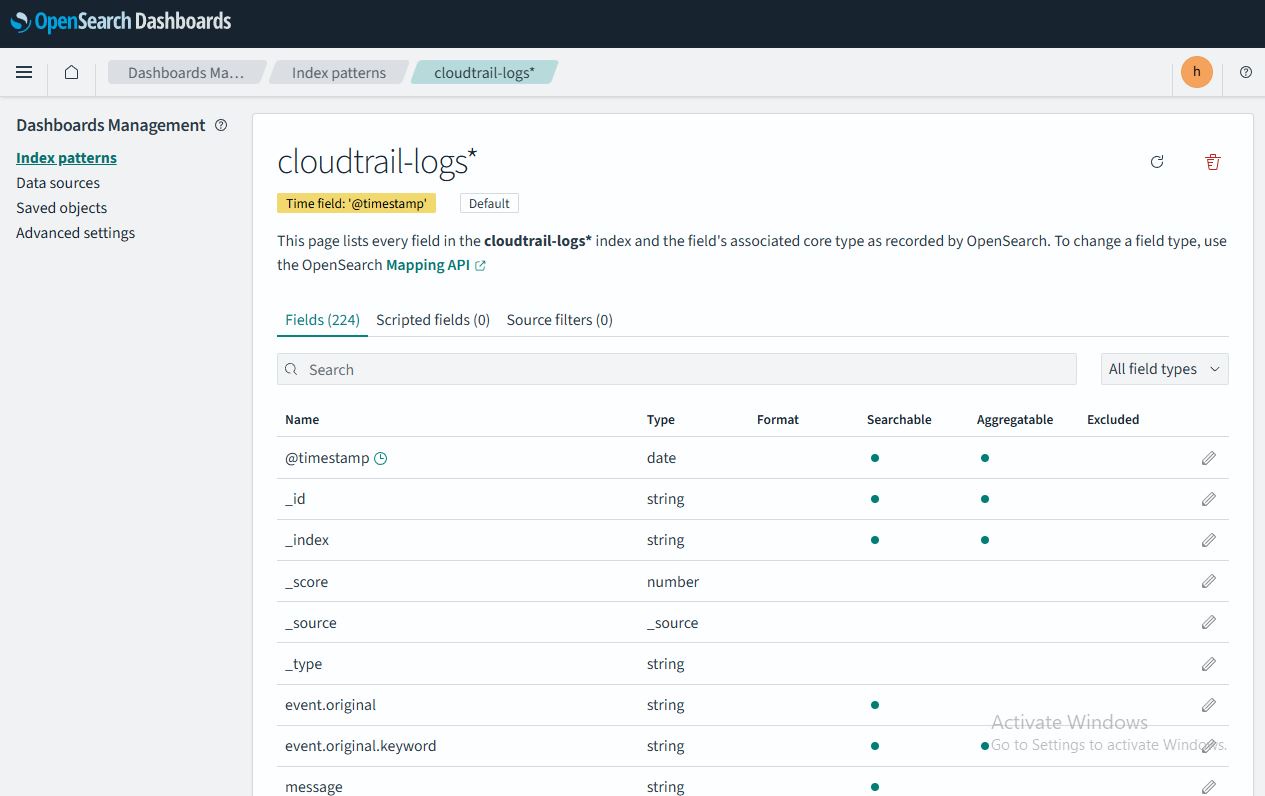Click the OpenSearch Dashboards logo
The height and width of the screenshot is (796, 1265).
click(x=121, y=21)
